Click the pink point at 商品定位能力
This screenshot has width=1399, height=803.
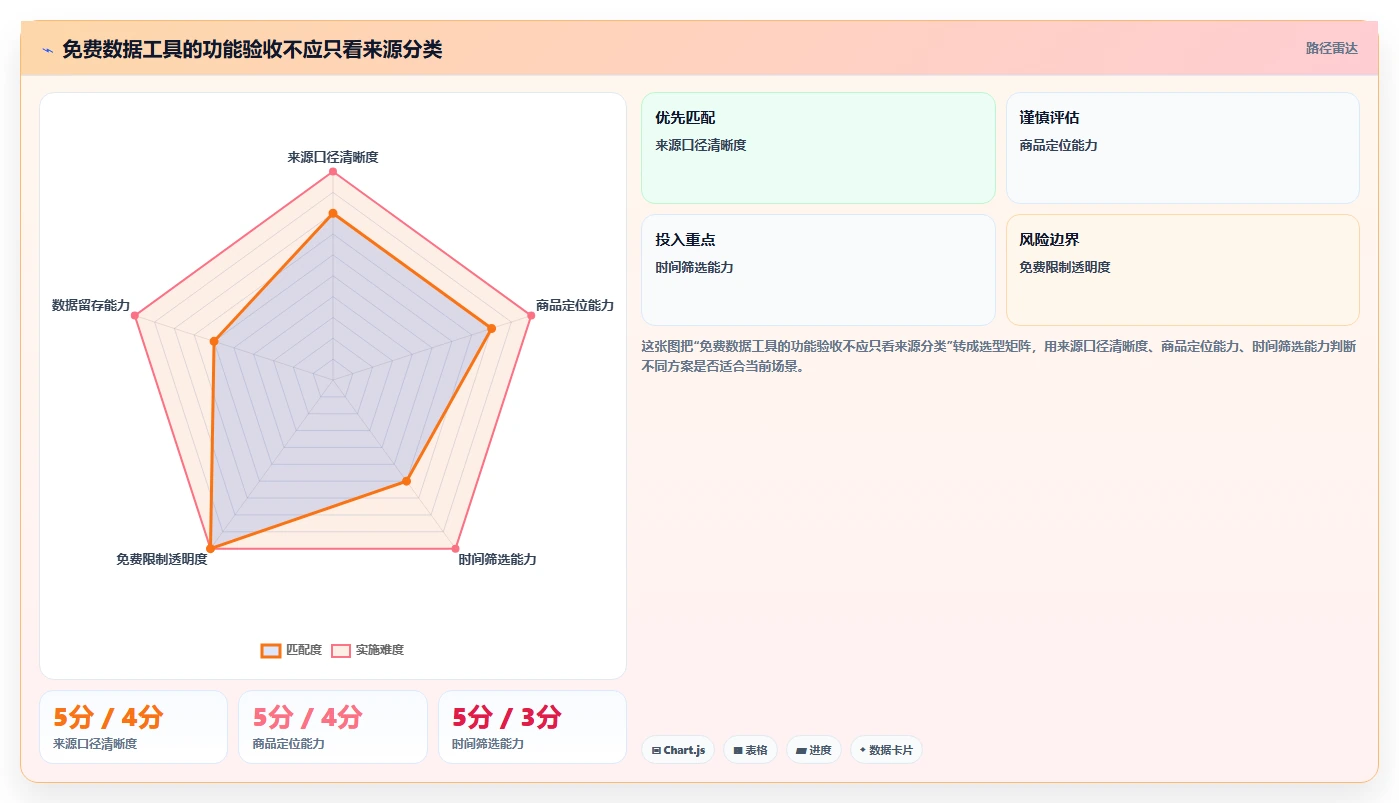point(531,316)
